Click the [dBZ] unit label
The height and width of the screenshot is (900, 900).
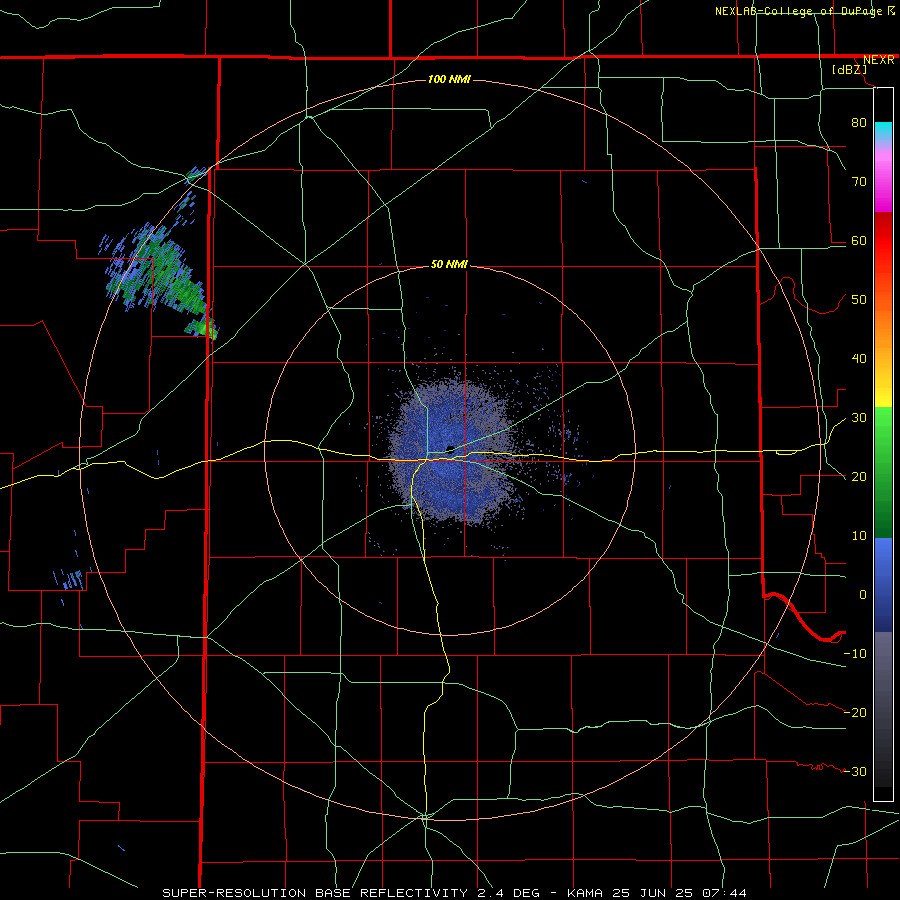point(849,69)
